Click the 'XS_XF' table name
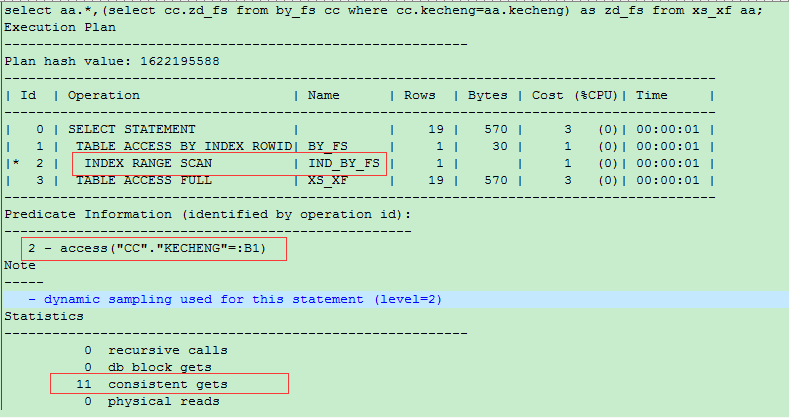The image size is (789, 418). tap(328, 181)
